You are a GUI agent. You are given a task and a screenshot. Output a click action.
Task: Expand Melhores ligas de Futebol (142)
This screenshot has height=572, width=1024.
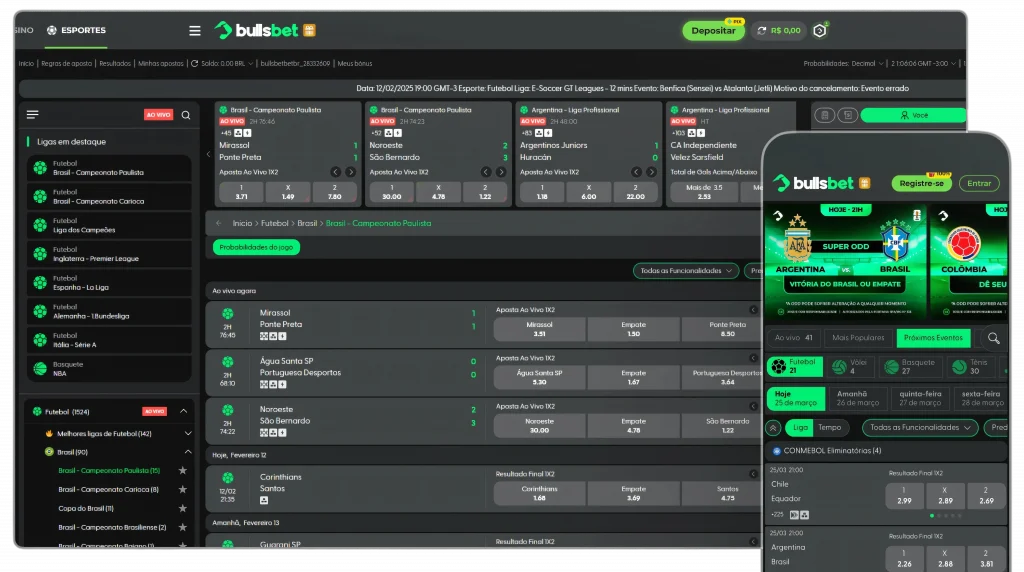188,434
